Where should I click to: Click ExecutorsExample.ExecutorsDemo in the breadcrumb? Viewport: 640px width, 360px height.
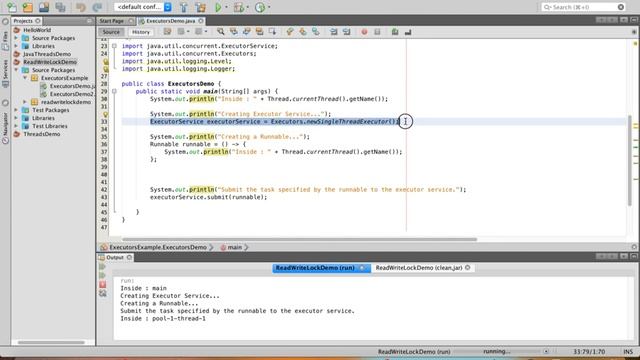(158, 247)
